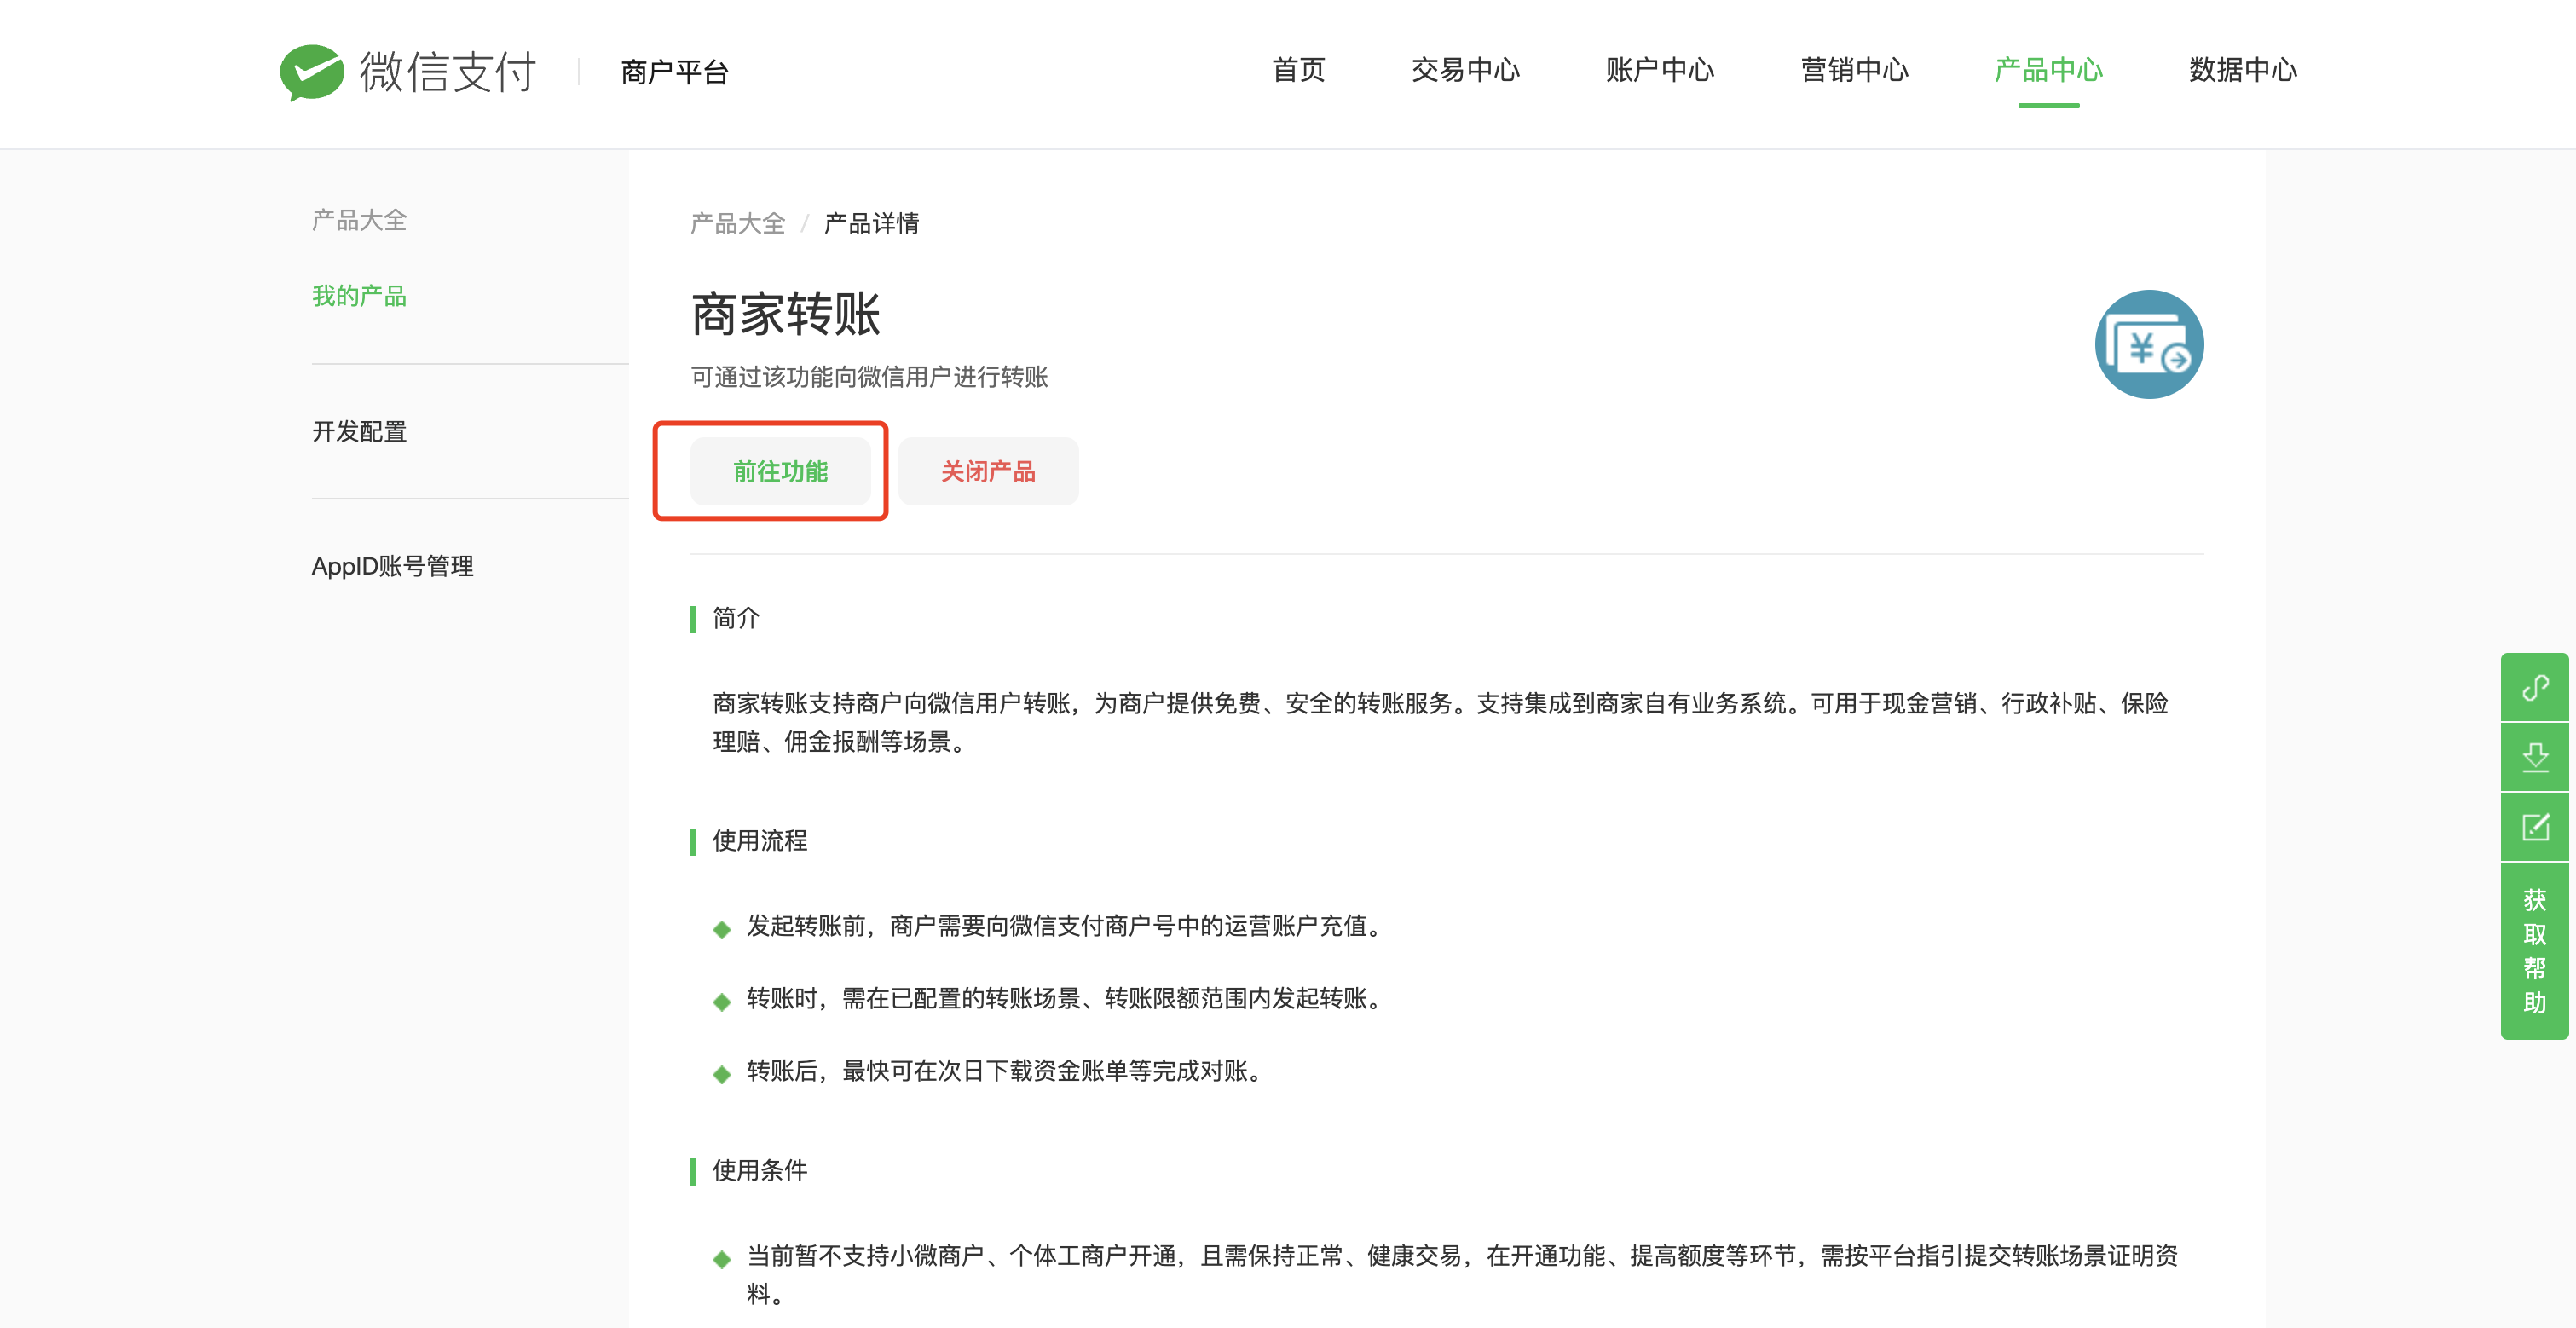Switch to 账户中心 tab

coord(1660,70)
